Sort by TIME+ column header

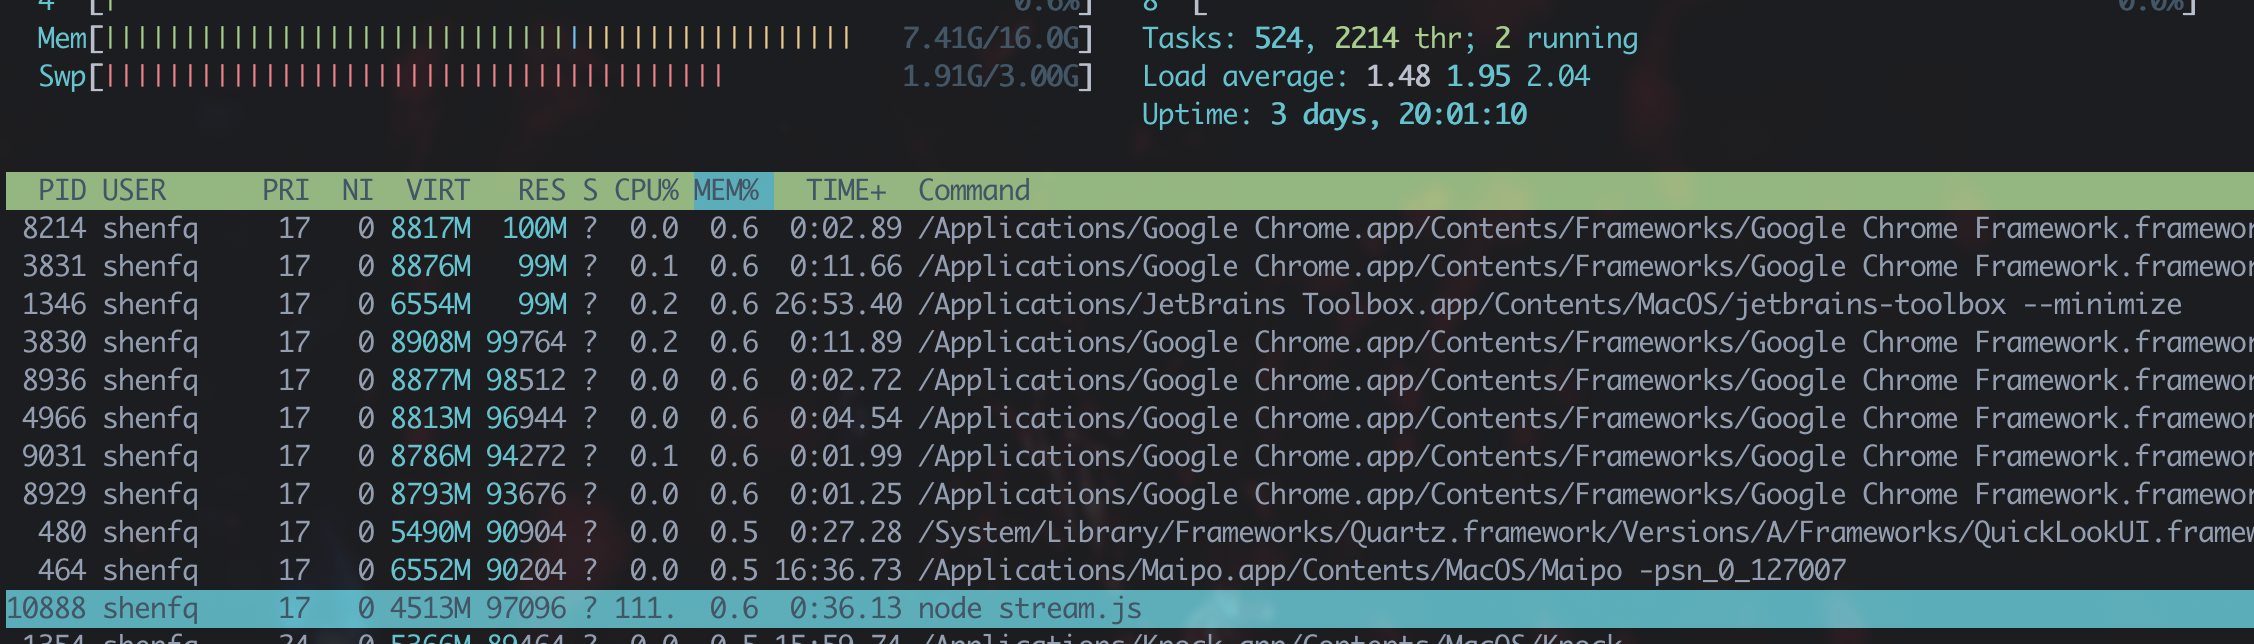(846, 190)
